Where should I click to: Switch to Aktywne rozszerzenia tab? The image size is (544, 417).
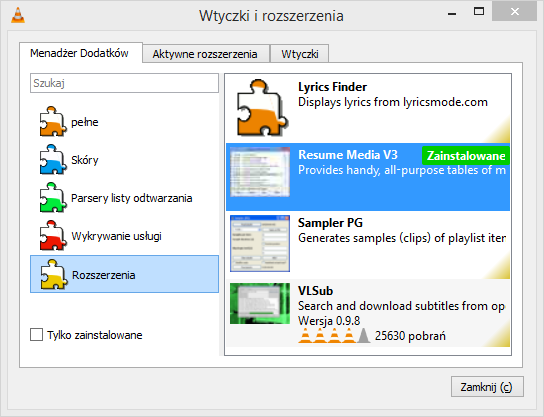pyautogui.click(x=205, y=54)
